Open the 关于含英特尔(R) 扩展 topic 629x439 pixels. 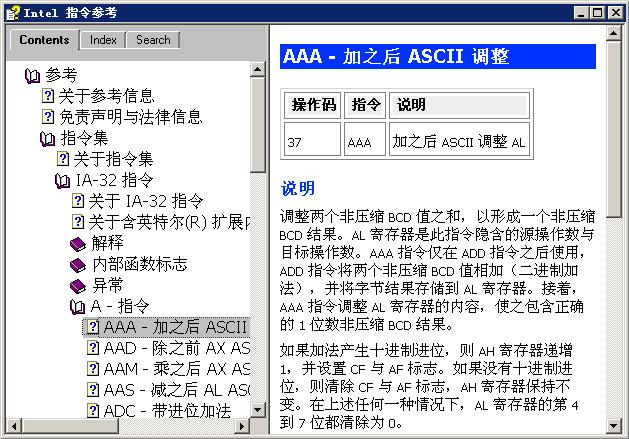click(169, 222)
